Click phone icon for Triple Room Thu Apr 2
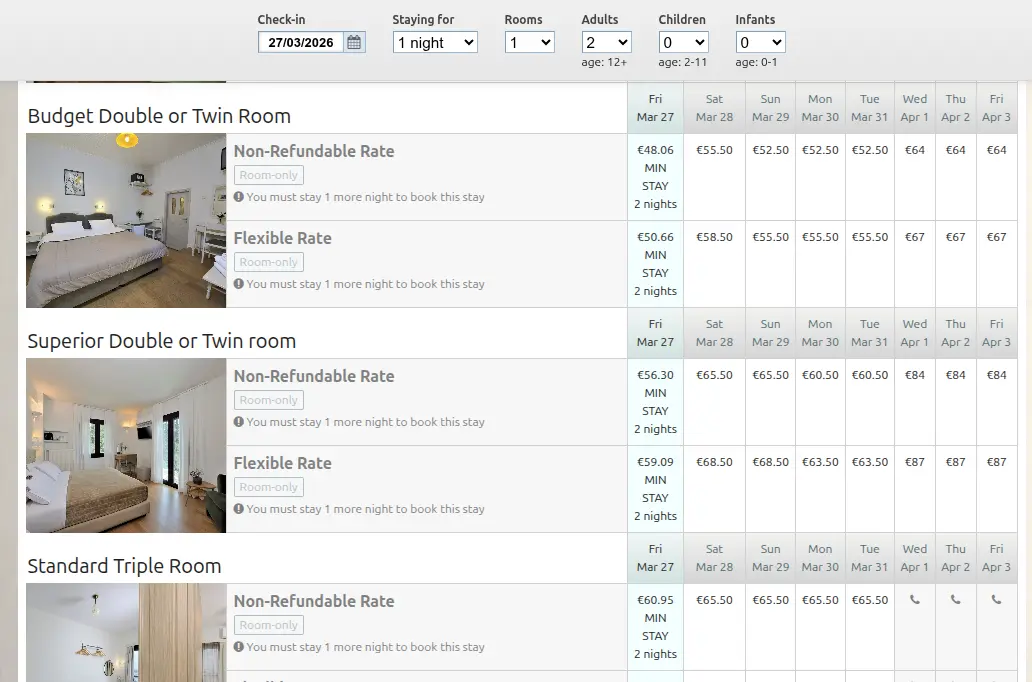The image size is (1032, 682). pyautogui.click(x=956, y=600)
